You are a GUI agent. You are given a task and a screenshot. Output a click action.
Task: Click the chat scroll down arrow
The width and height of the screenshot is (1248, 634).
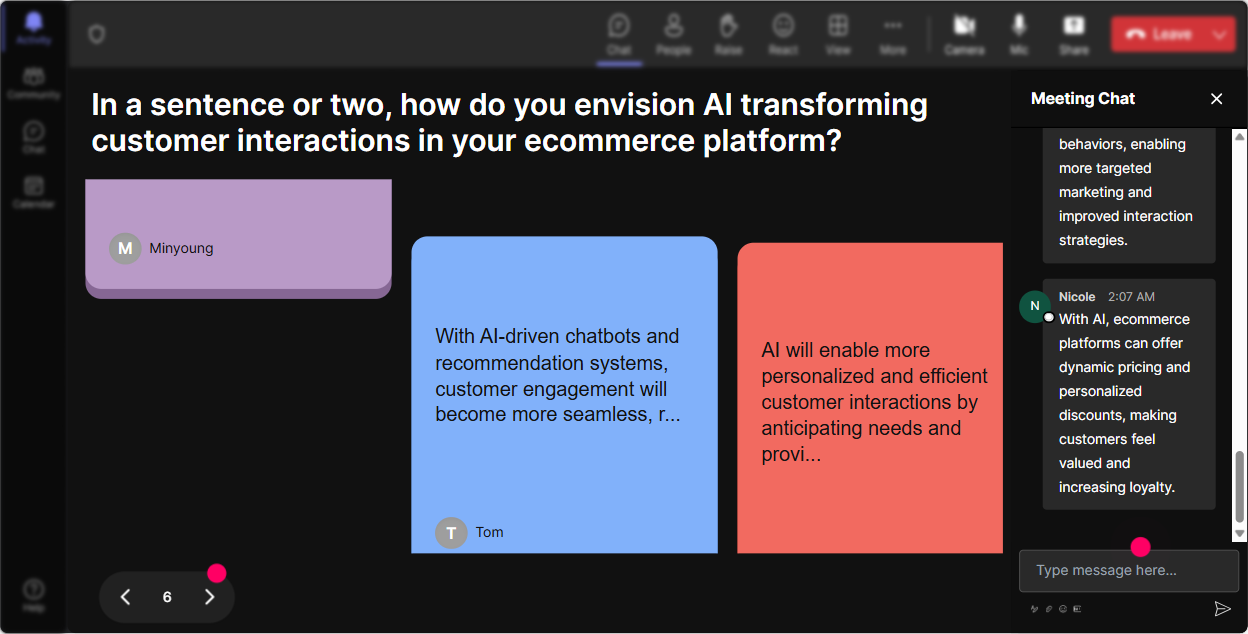click(1240, 535)
